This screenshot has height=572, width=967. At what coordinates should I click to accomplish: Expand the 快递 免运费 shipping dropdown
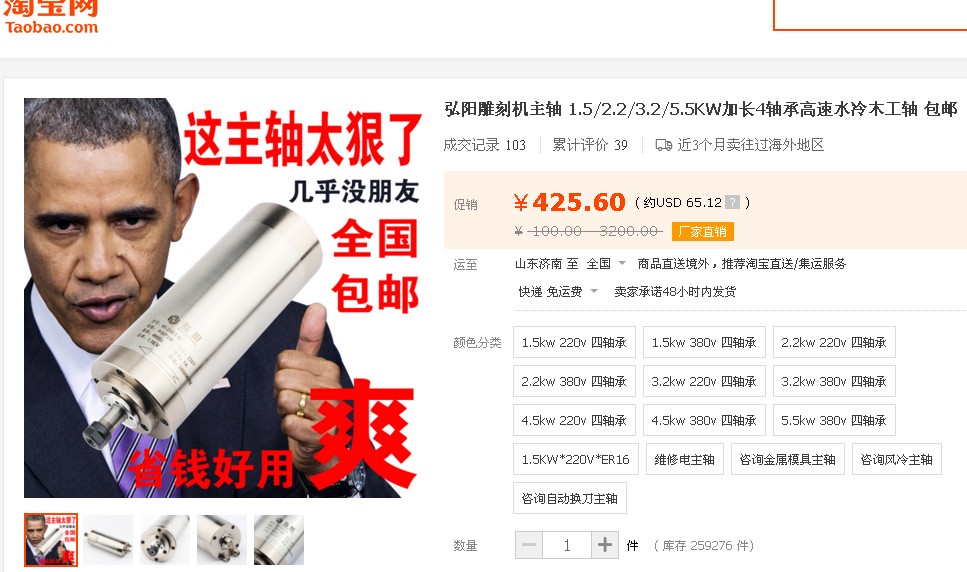[x=558, y=292]
